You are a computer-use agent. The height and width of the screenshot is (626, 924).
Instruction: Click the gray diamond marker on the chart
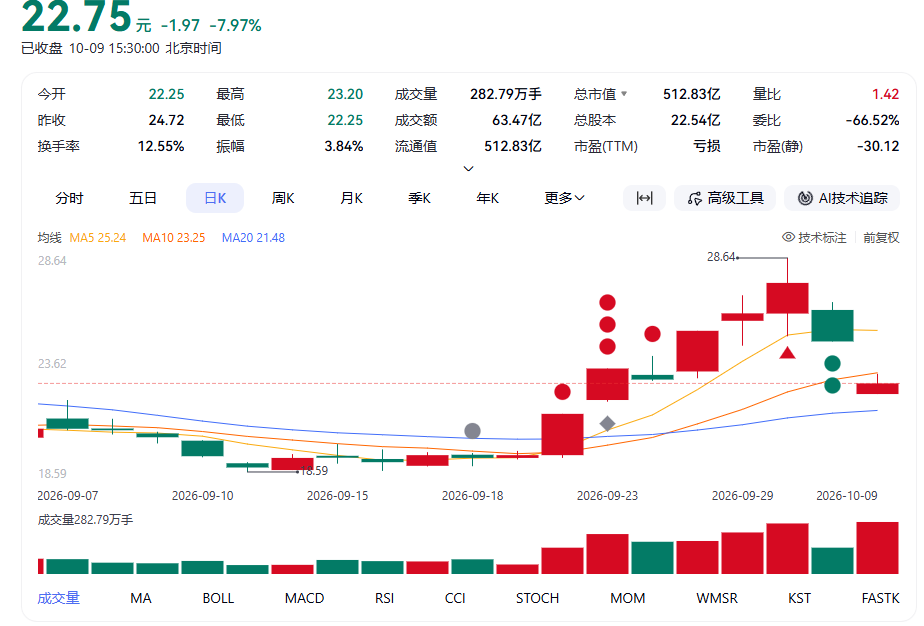tap(608, 423)
